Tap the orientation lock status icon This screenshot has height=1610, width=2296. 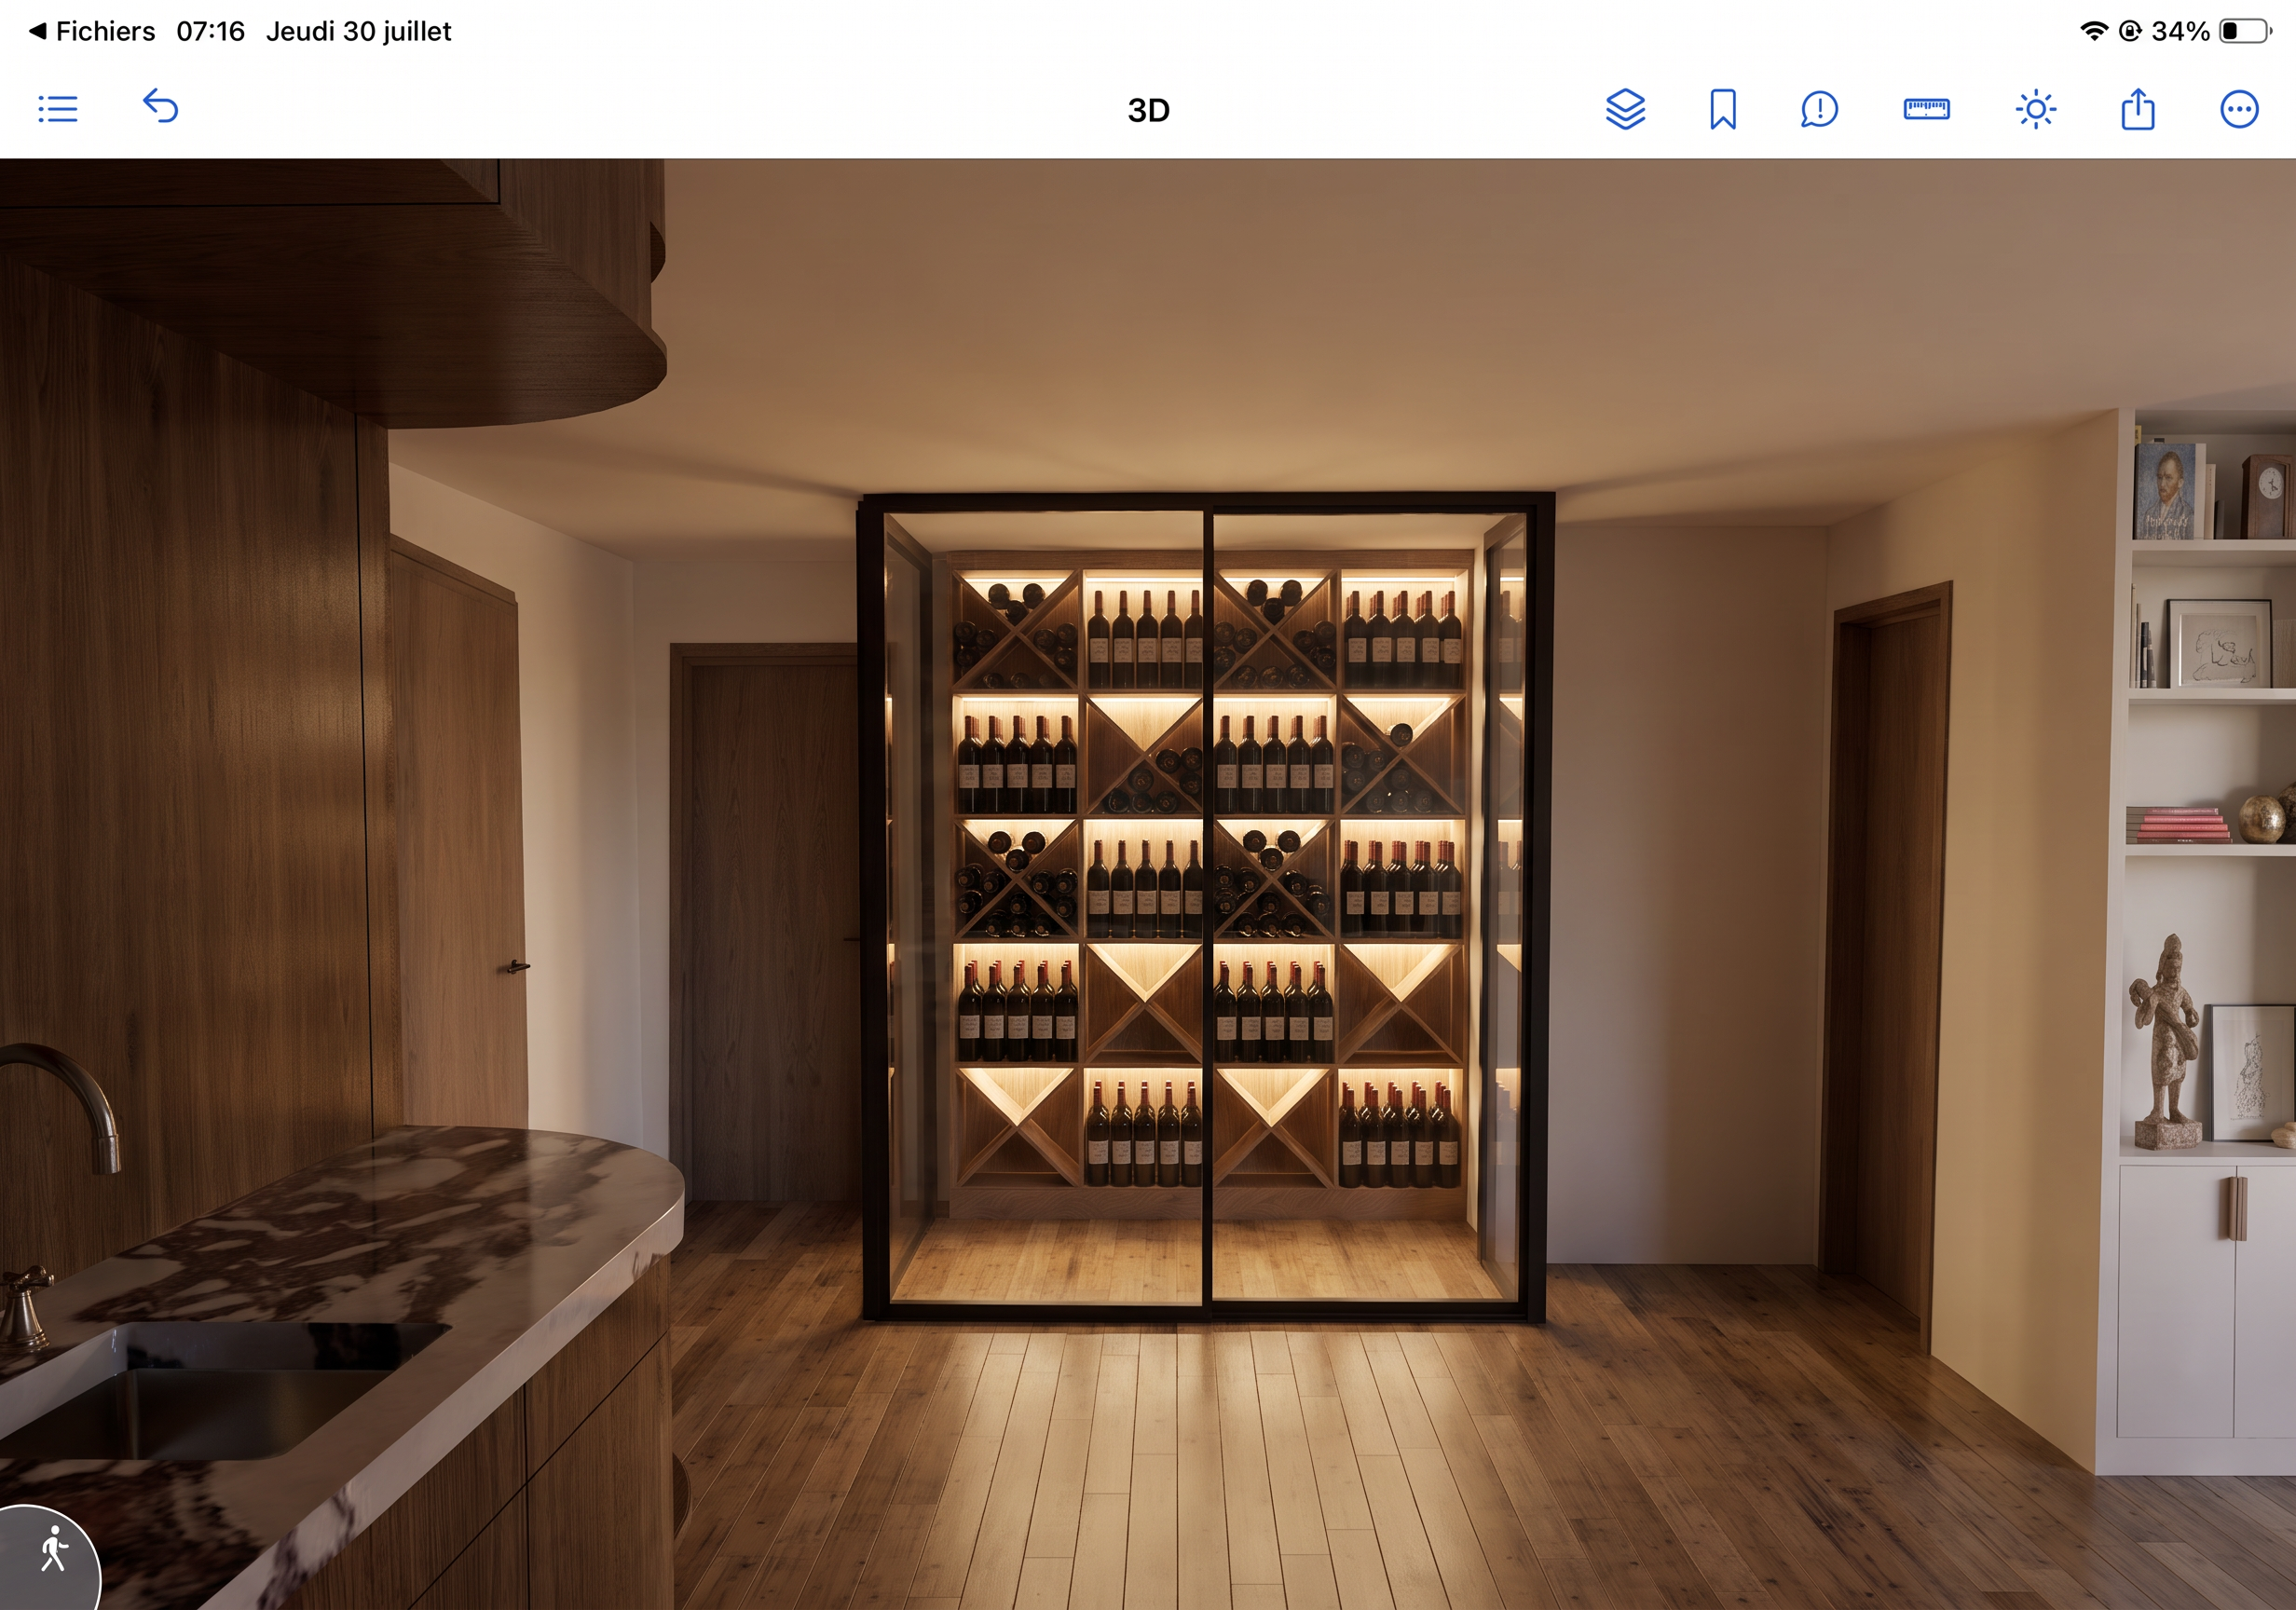point(2129,31)
